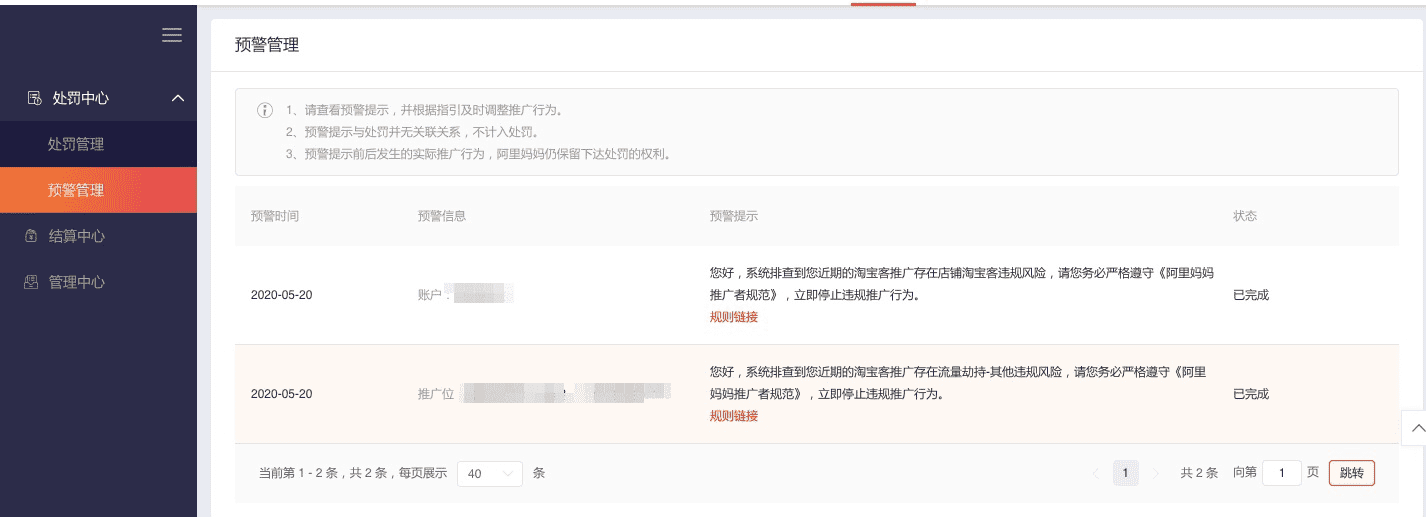This screenshot has width=1426, height=517.
Task: Collapse the 处罚中心 menu chevron
Action: click(x=178, y=98)
